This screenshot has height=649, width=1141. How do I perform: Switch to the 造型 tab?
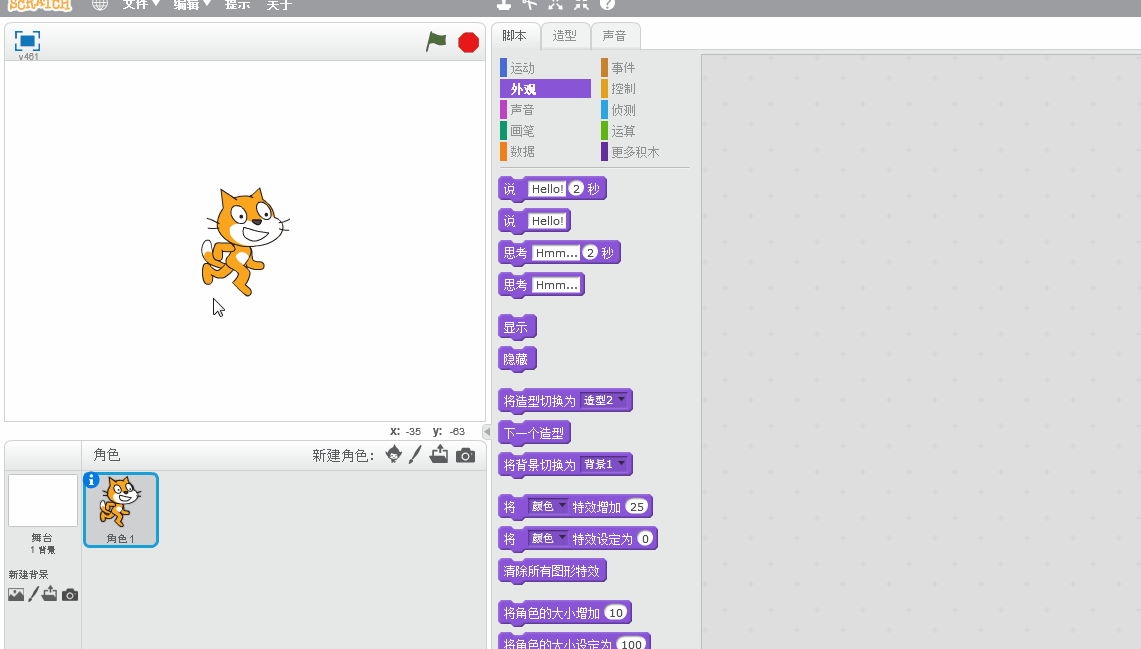(x=565, y=36)
